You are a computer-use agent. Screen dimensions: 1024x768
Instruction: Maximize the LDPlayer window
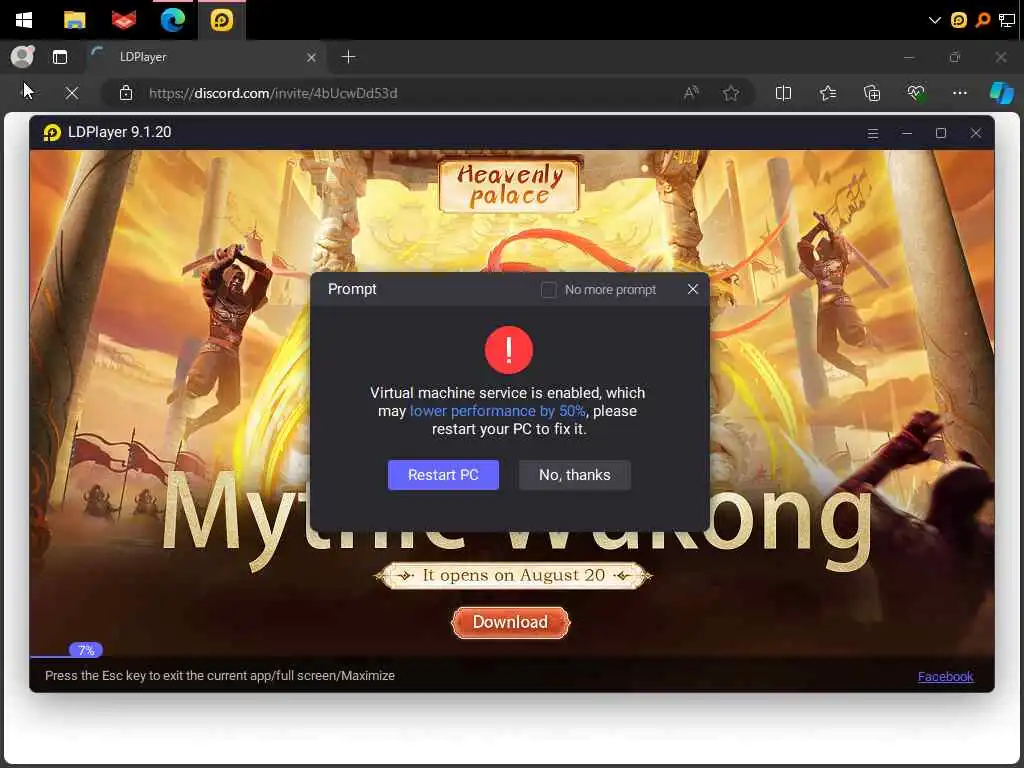[x=941, y=133]
